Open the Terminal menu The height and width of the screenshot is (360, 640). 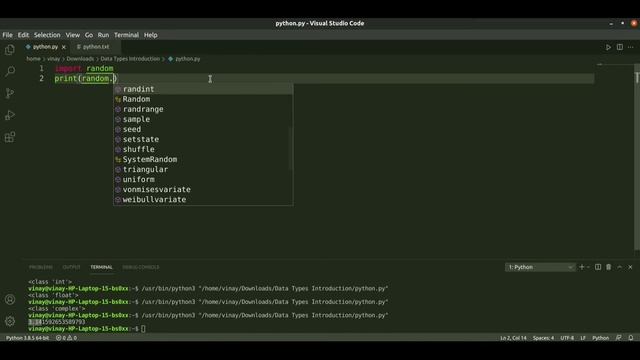point(127,35)
